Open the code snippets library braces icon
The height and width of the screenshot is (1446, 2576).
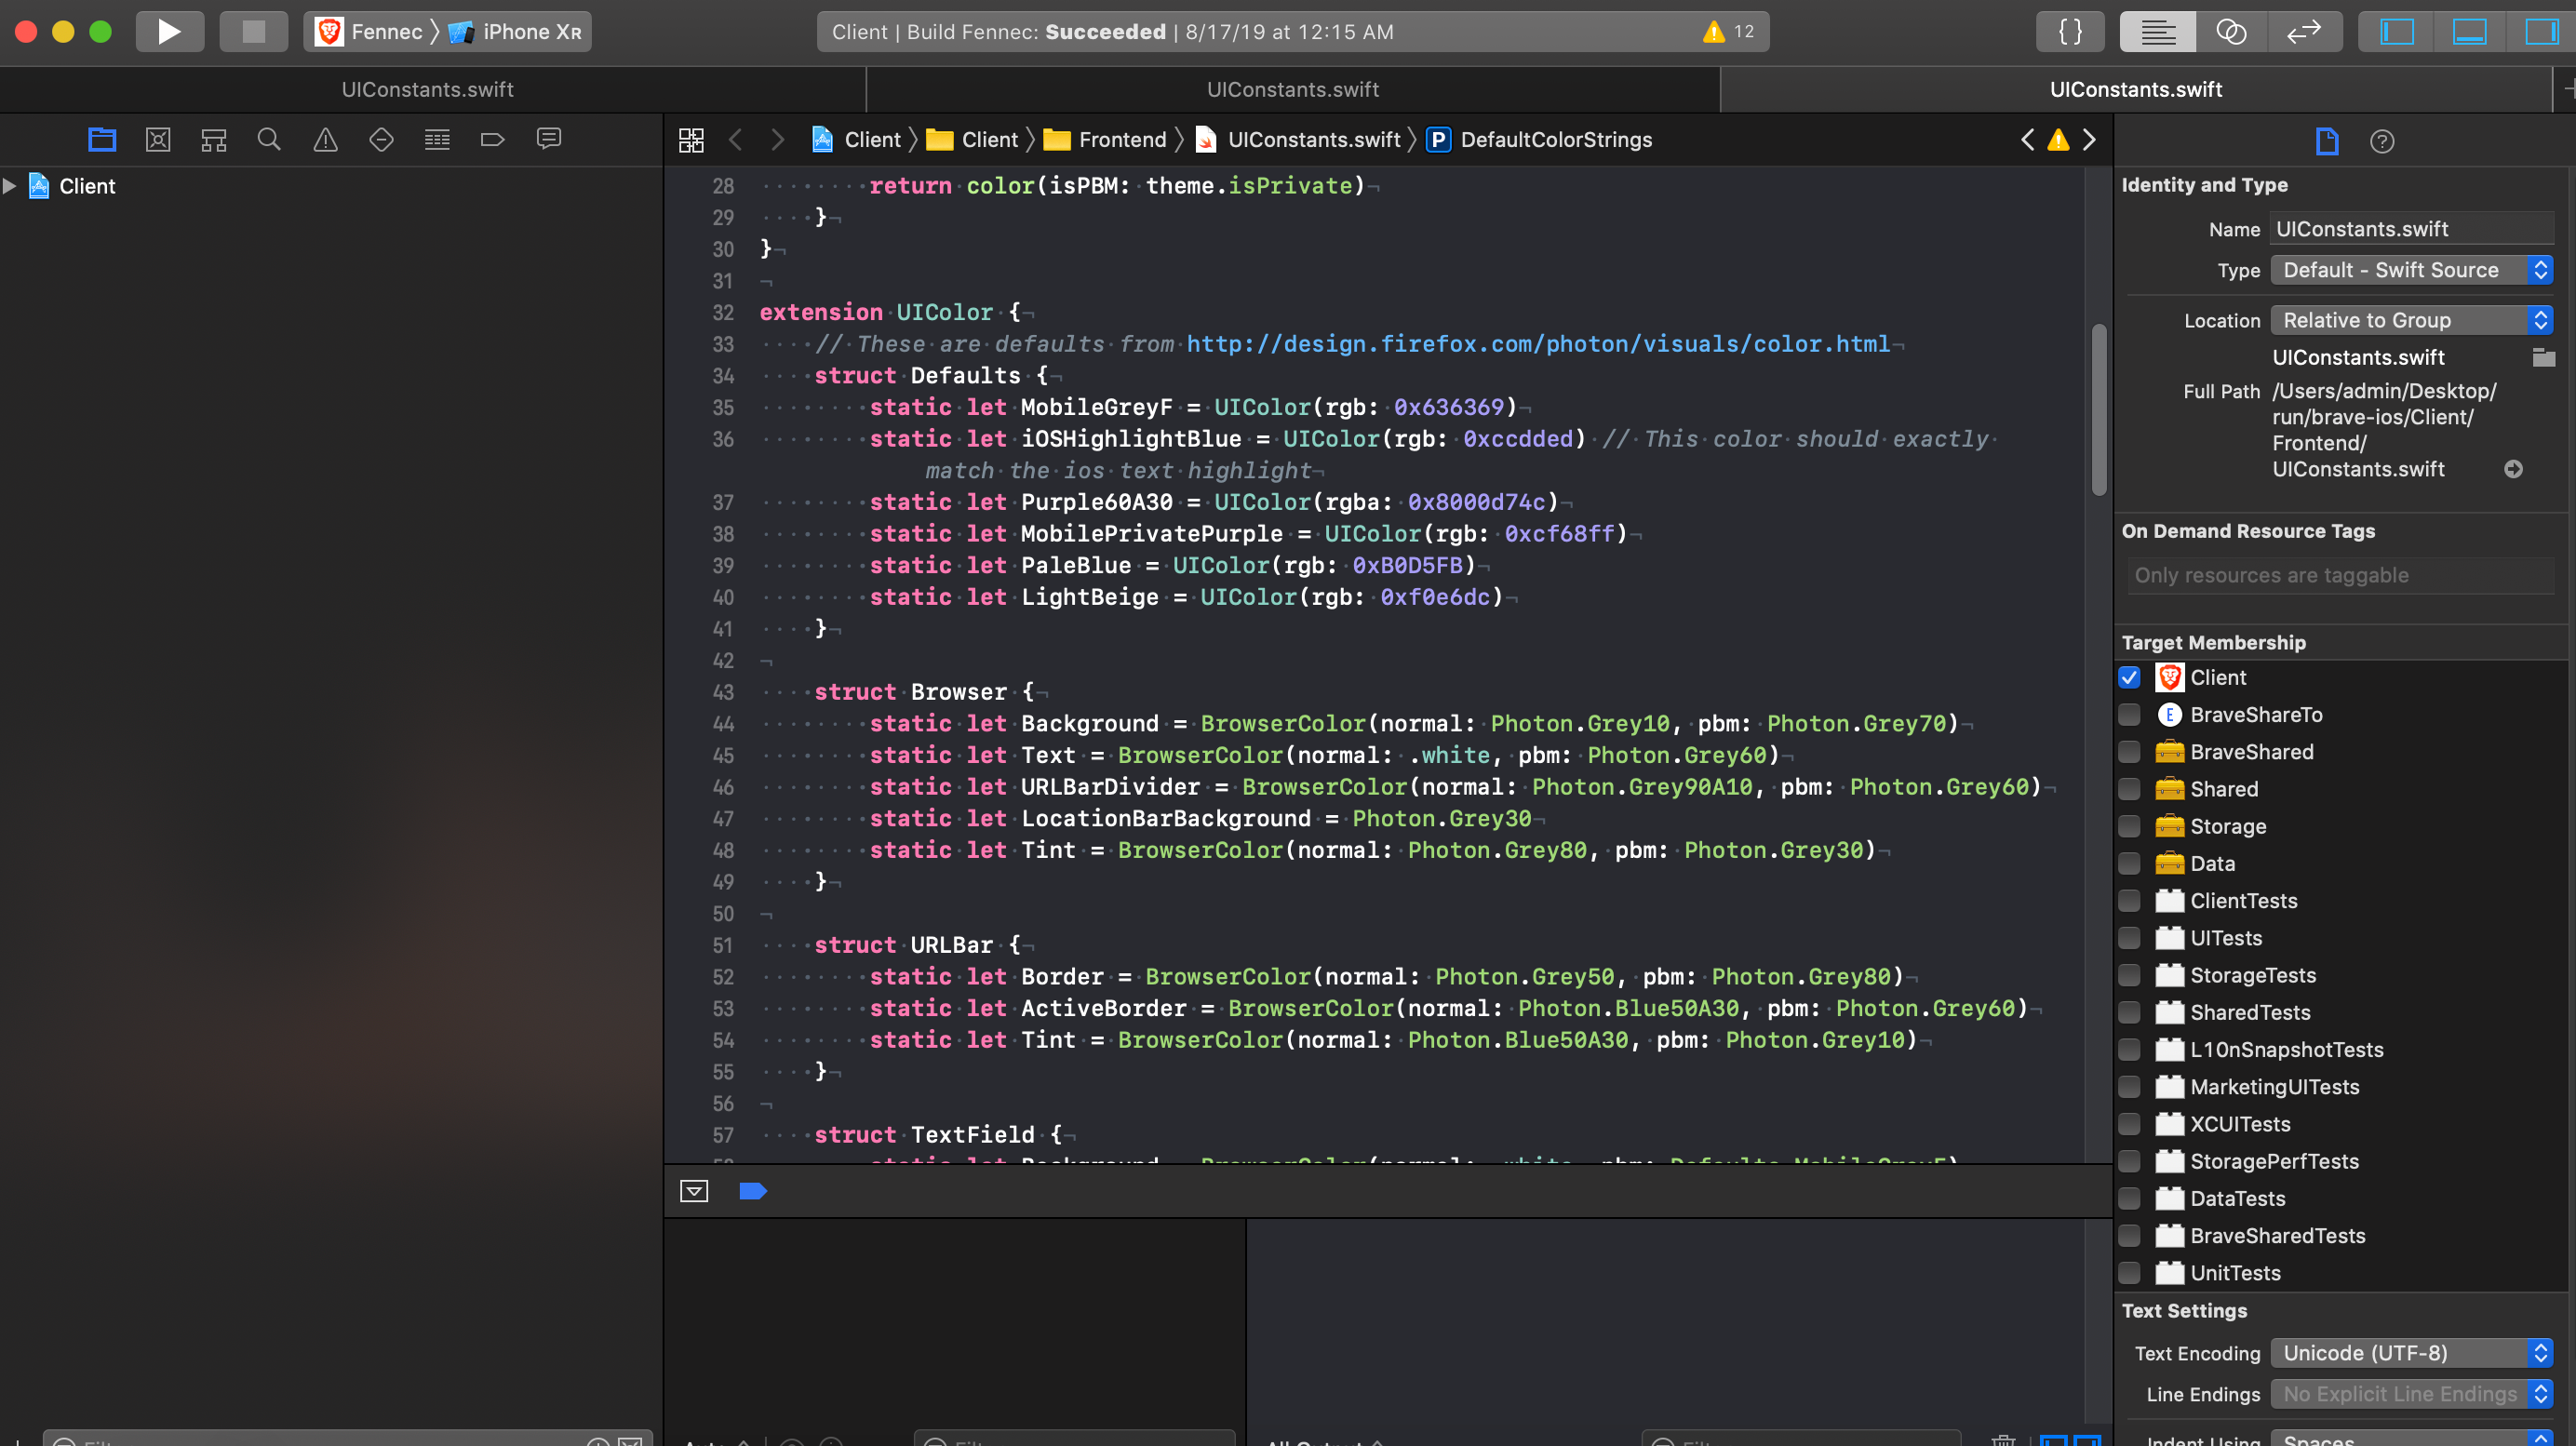[2070, 31]
